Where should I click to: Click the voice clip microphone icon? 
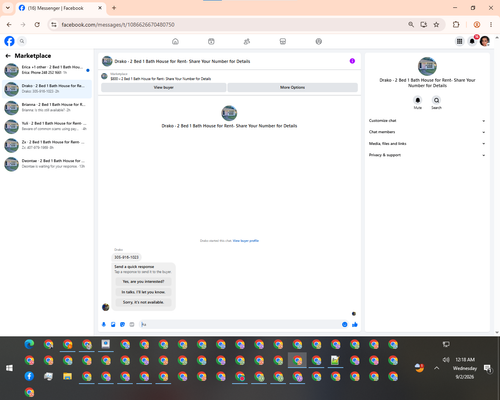tap(104, 324)
